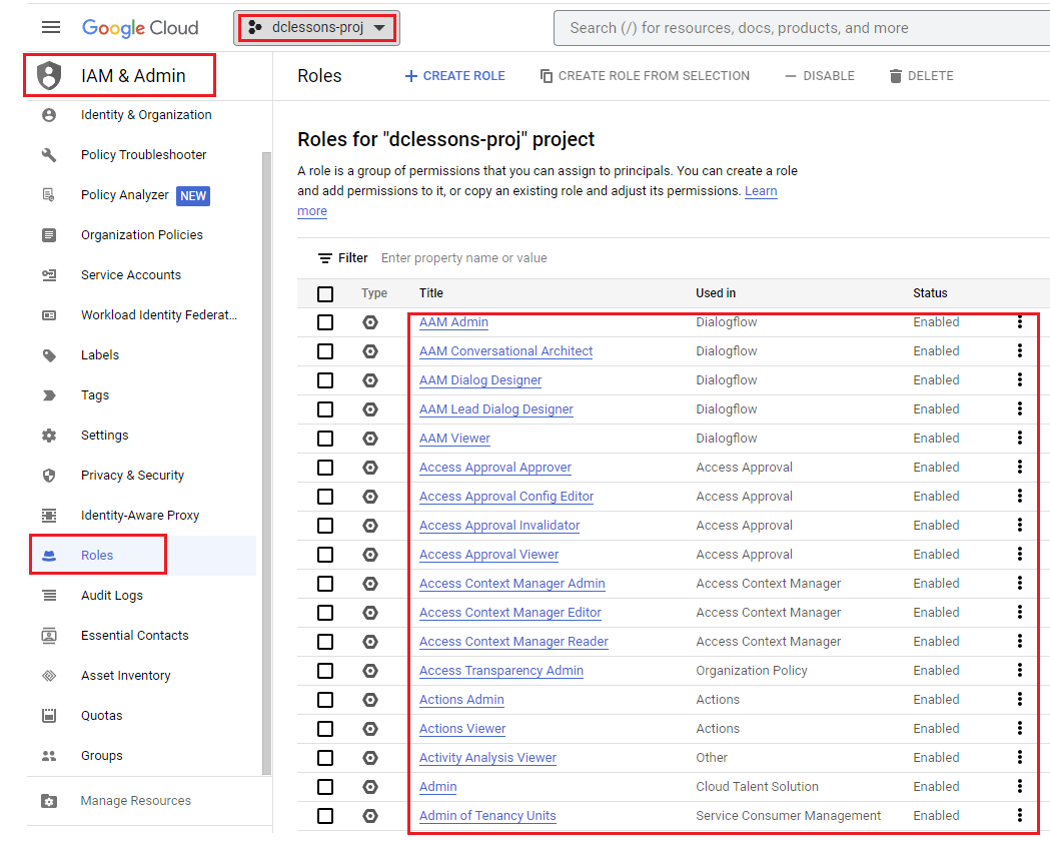Open Organization Policies in the sidebar
This screenshot has width=1050, height=841.
[142, 235]
